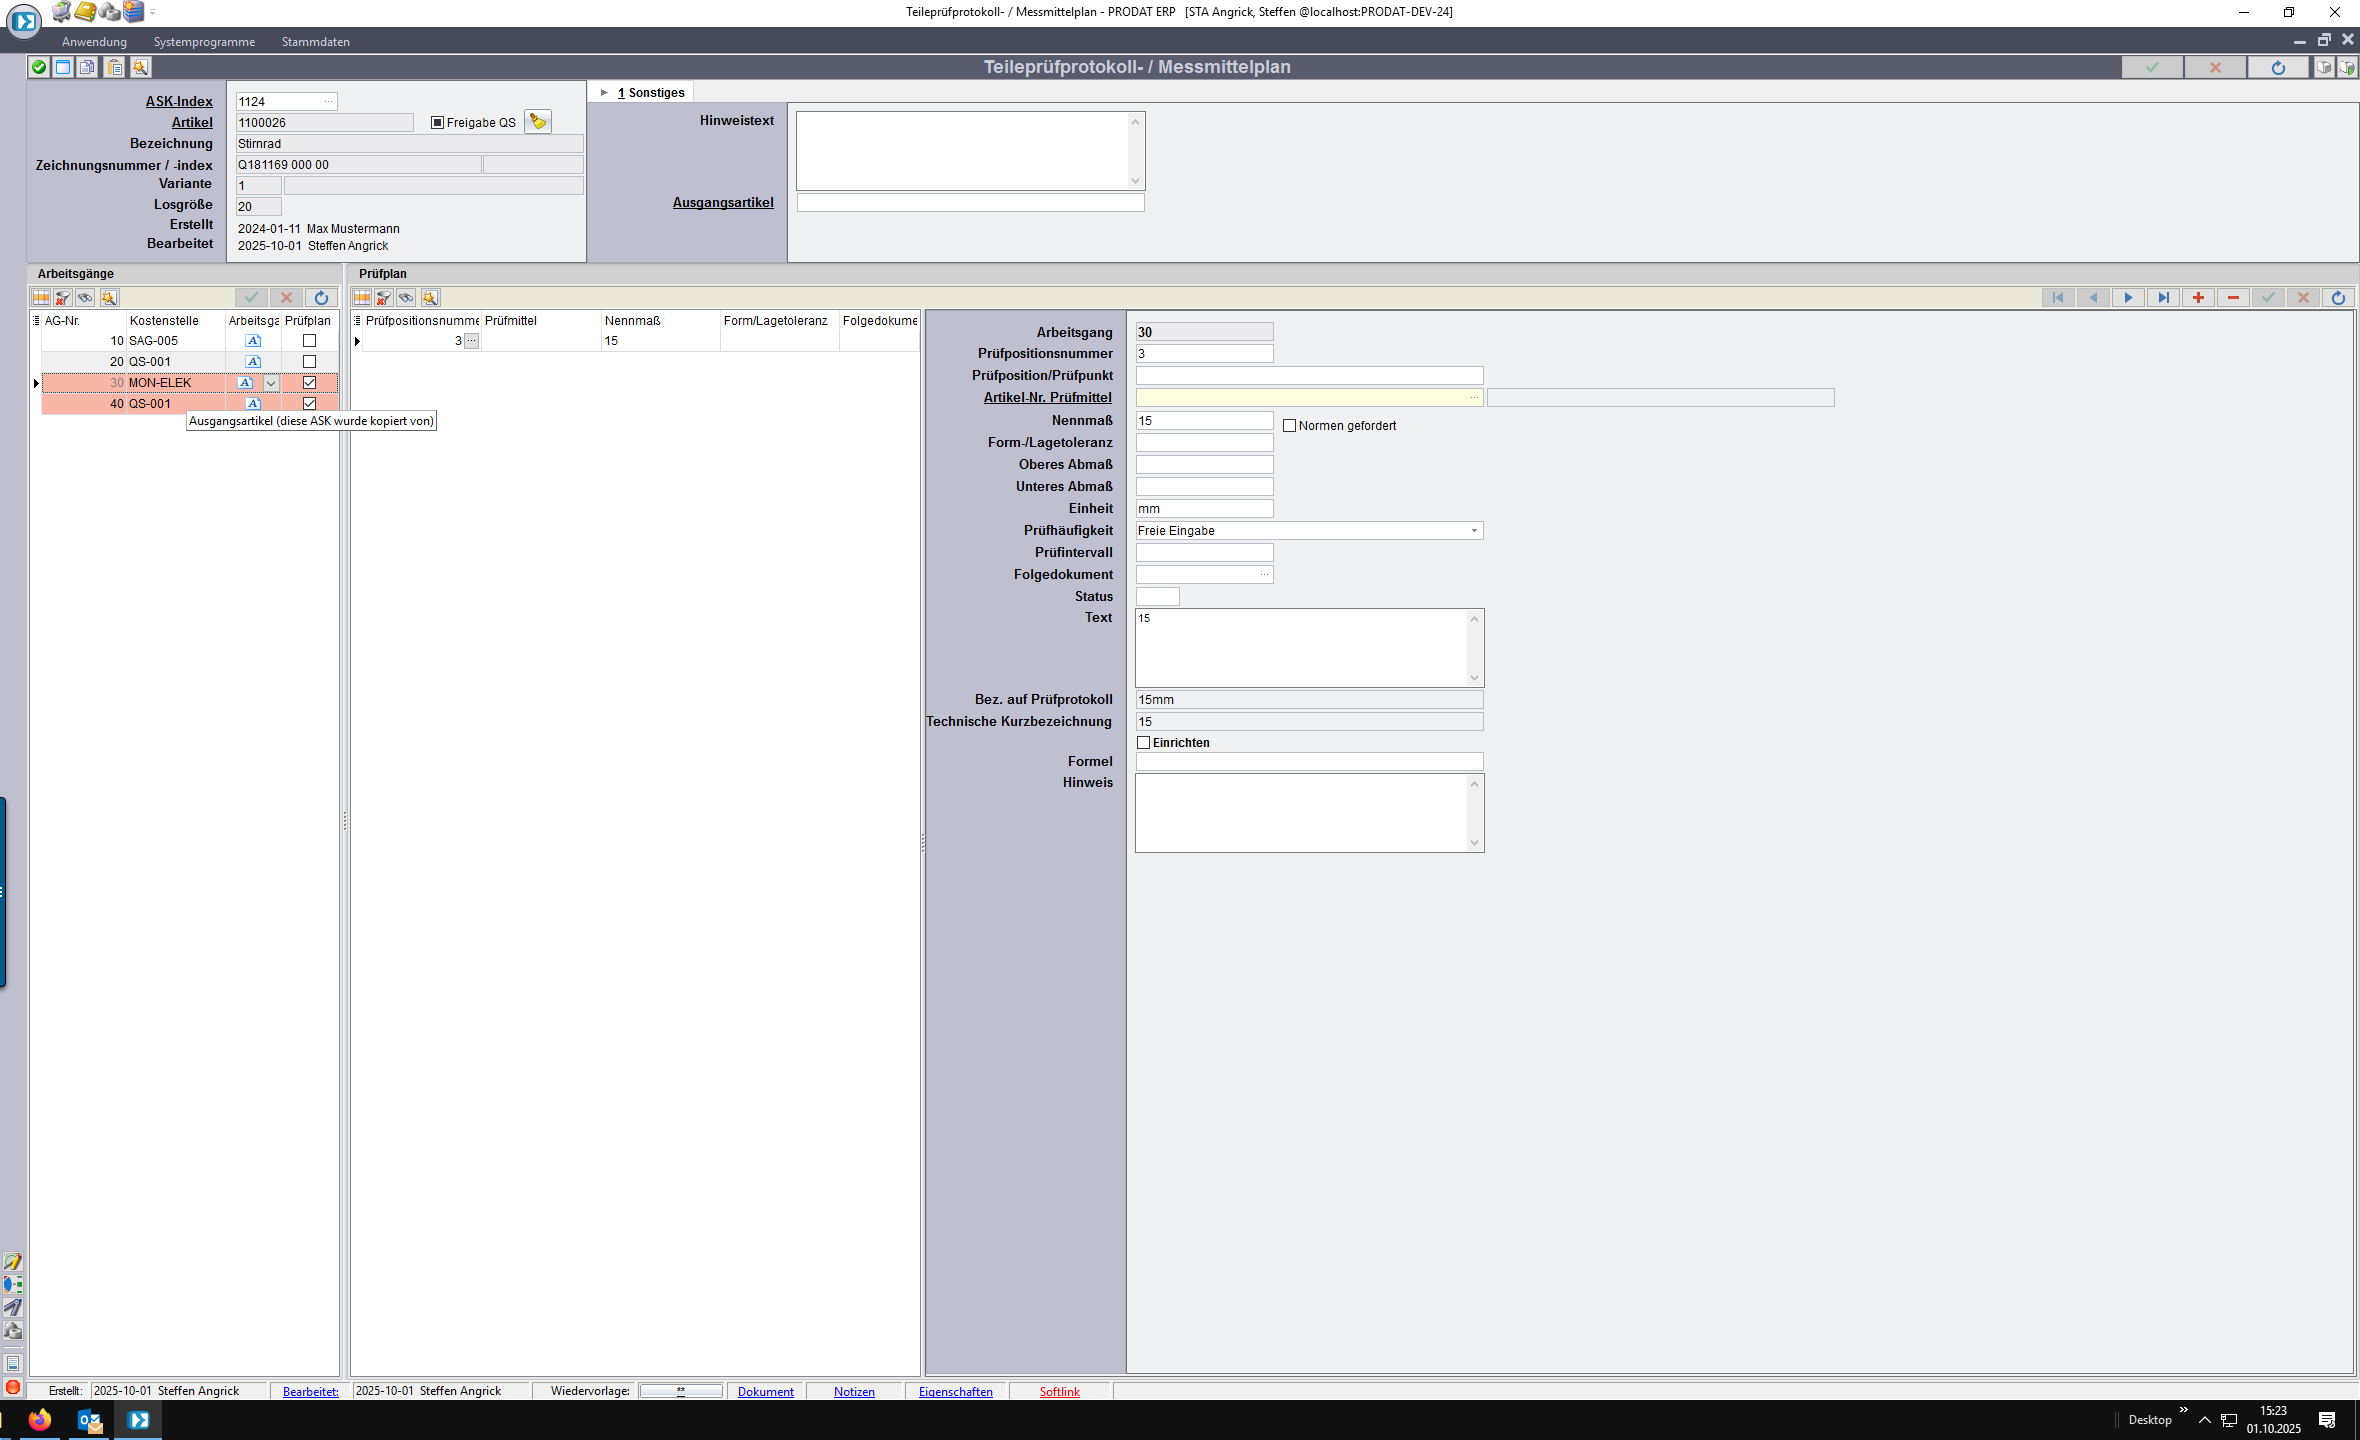Enable the Normen gefordert checkbox

tap(1290, 426)
